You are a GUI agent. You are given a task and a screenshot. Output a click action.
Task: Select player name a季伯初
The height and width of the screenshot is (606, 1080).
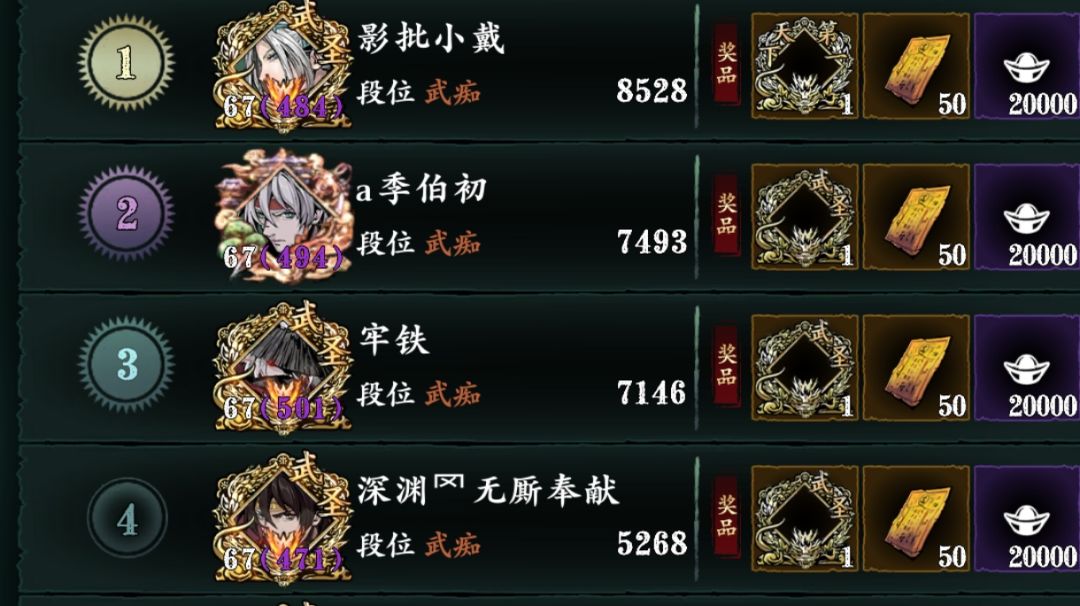point(422,189)
